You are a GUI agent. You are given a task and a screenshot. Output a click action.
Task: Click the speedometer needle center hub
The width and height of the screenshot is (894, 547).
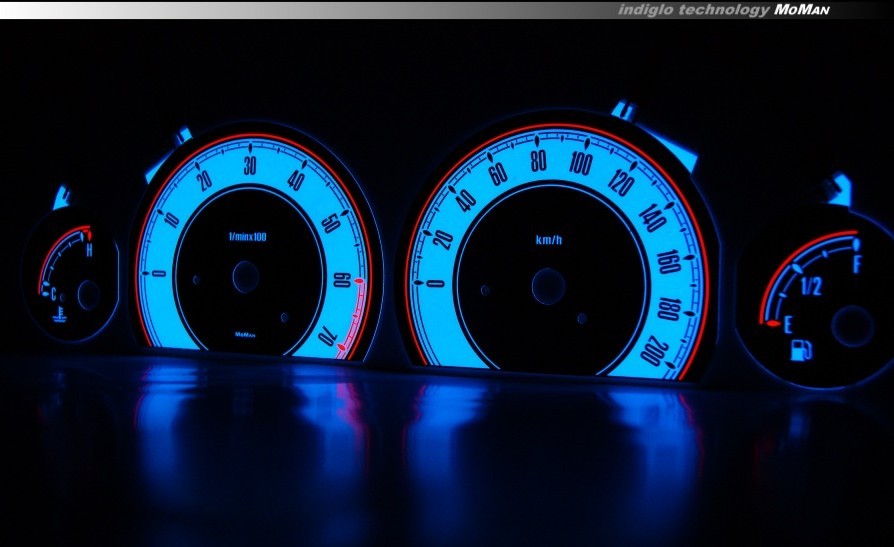548,286
